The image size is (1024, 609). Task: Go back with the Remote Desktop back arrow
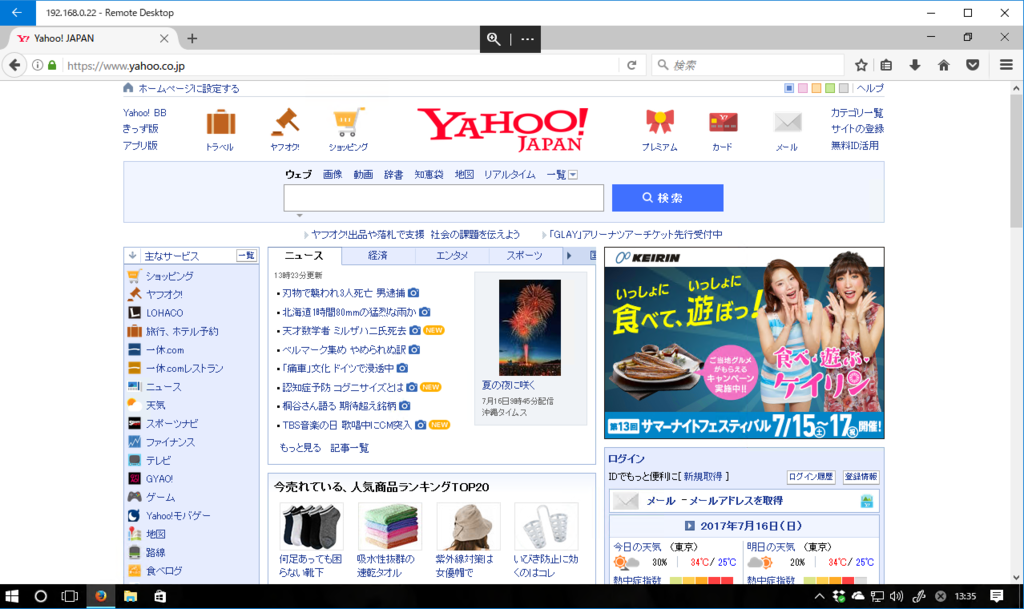(17, 12)
